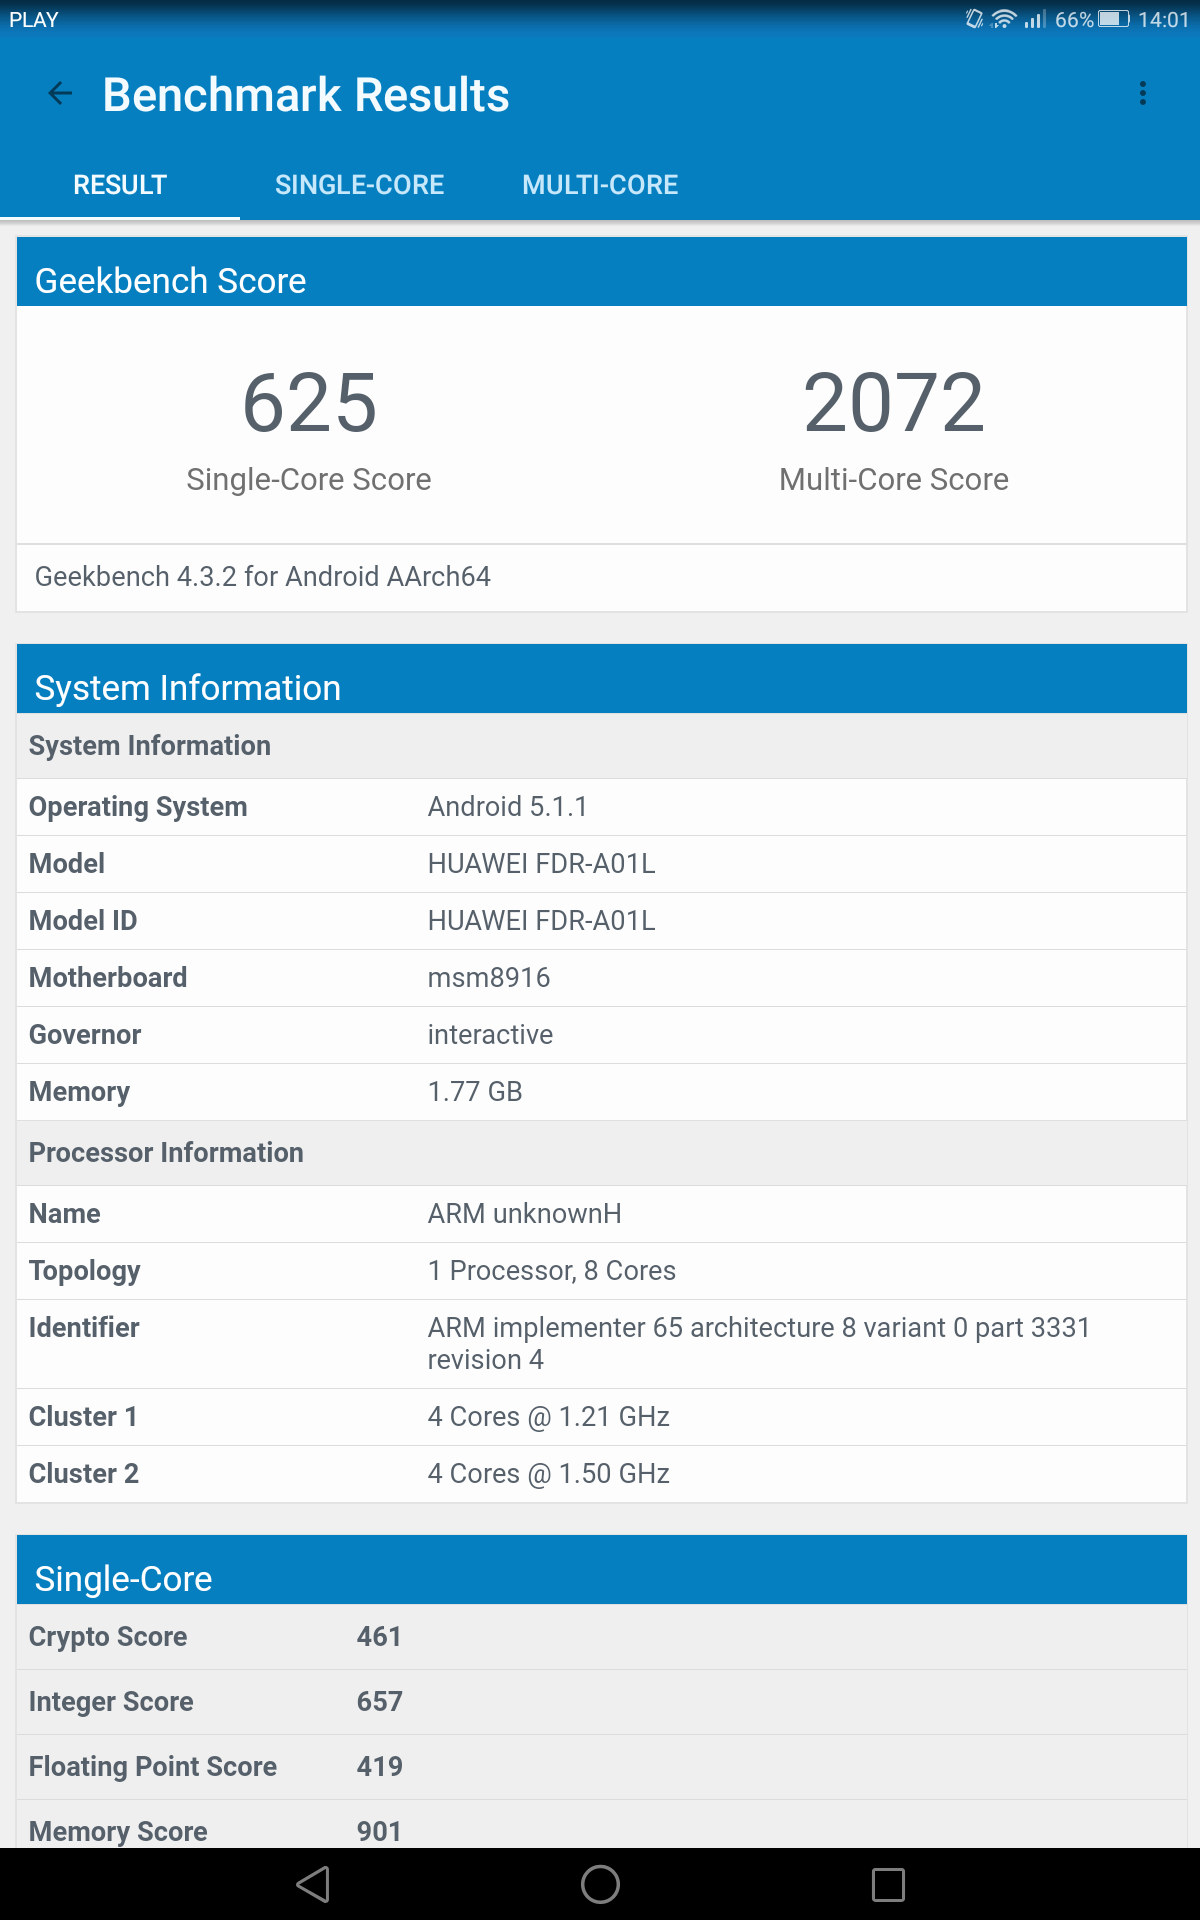Select the Crypto Score value 461
This screenshot has width=1200, height=1920.
[x=379, y=1637]
